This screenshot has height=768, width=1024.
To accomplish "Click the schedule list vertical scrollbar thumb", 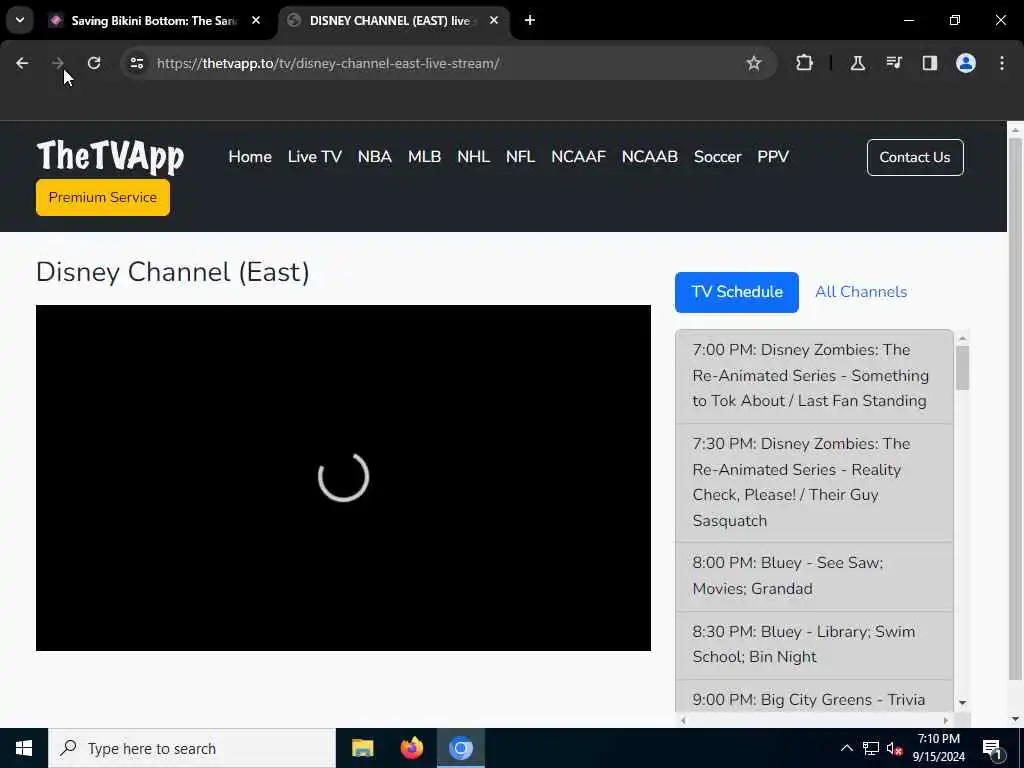I will pos(962,368).
